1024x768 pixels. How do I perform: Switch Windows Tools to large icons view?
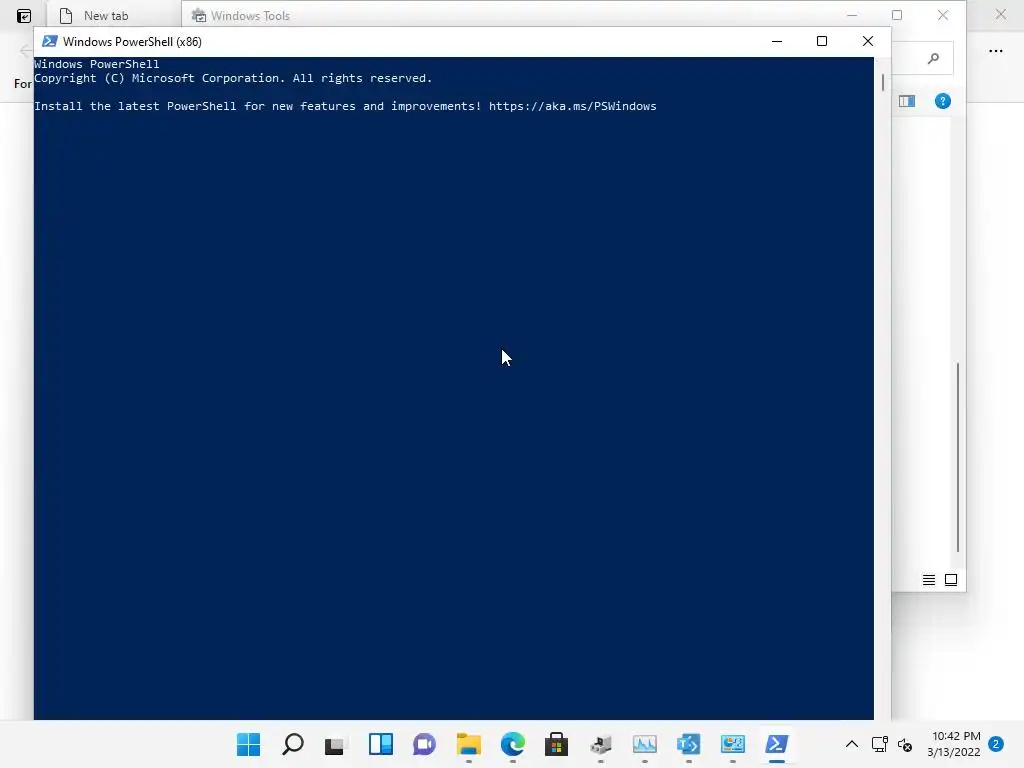tap(951, 580)
